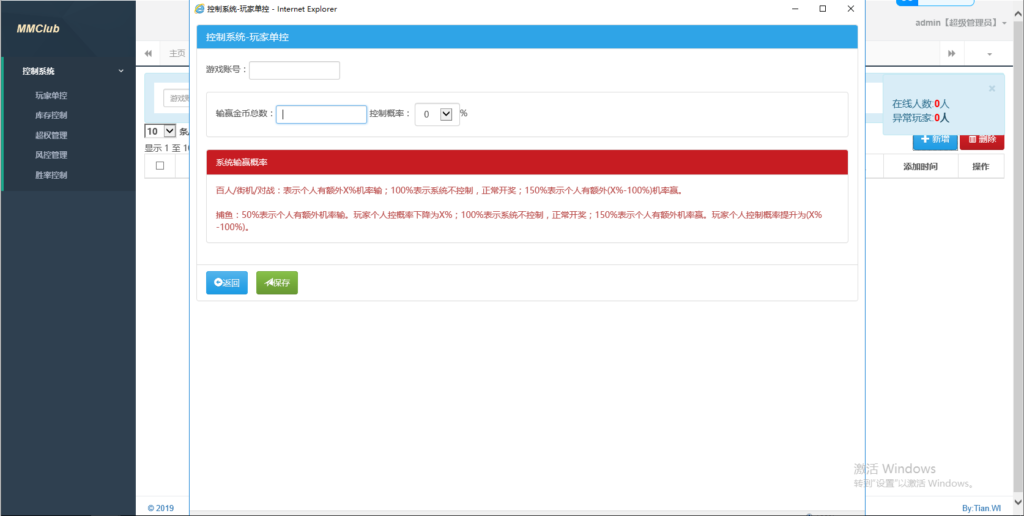Image resolution: width=1024 pixels, height=516 pixels.
Task: Select 风控管理 in the sidebar
Action: [51, 155]
